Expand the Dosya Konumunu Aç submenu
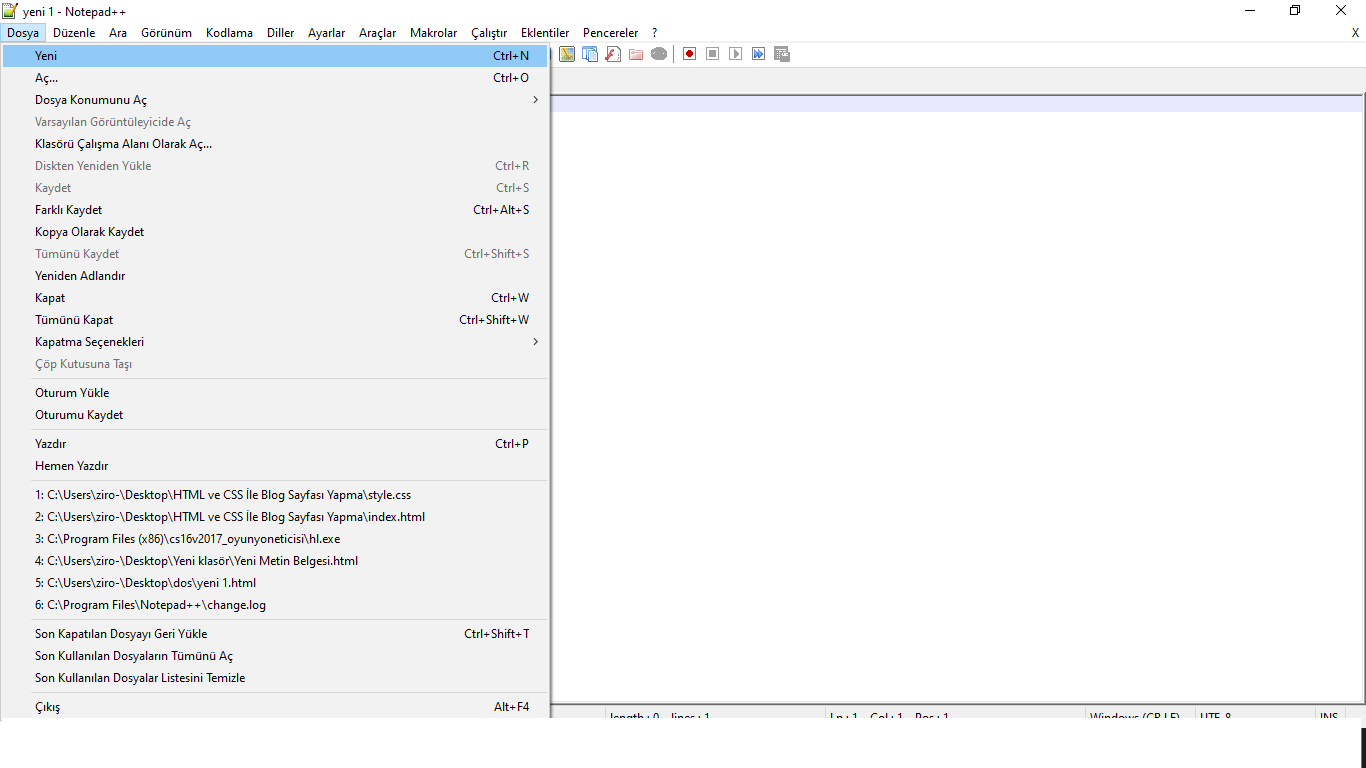The width and height of the screenshot is (1366, 768). (x=275, y=100)
